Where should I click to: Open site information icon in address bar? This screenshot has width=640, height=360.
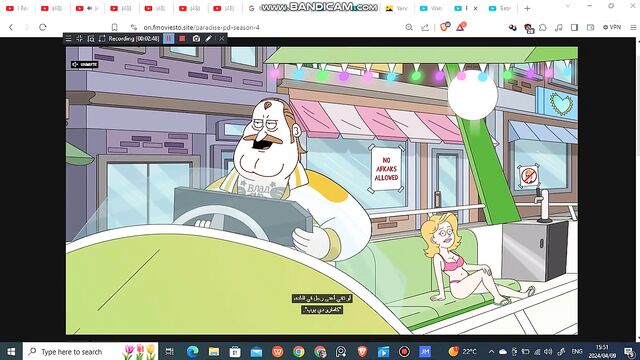tap(133, 27)
